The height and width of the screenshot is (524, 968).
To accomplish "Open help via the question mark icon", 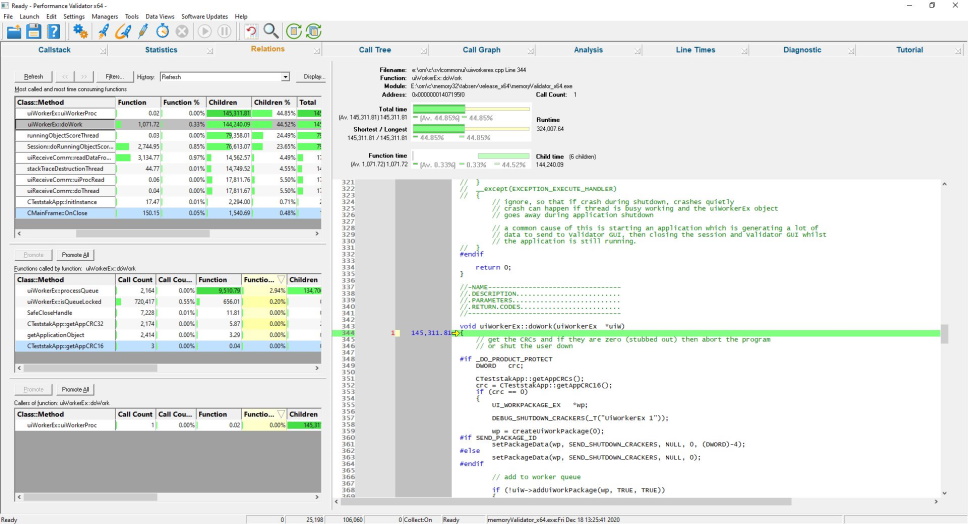I will pos(54,31).
